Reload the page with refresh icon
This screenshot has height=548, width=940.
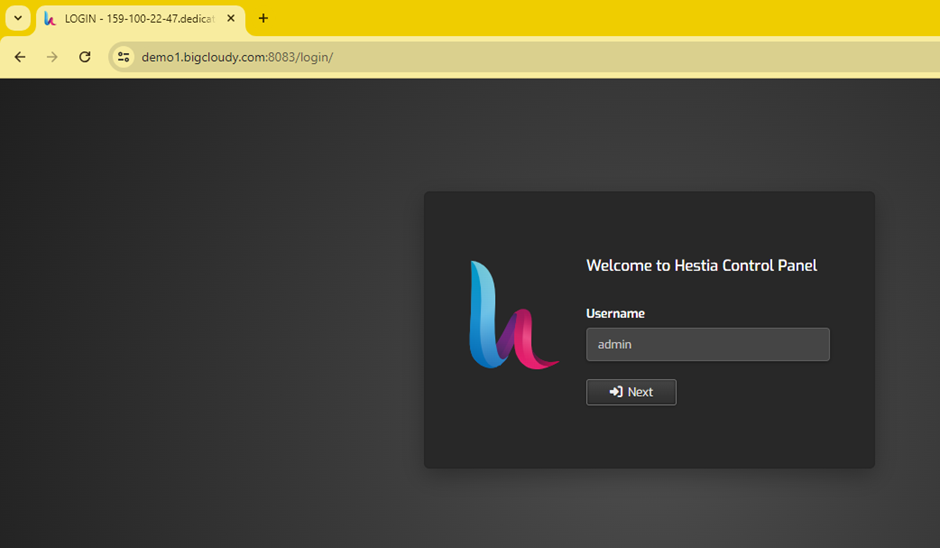[85, 57]
